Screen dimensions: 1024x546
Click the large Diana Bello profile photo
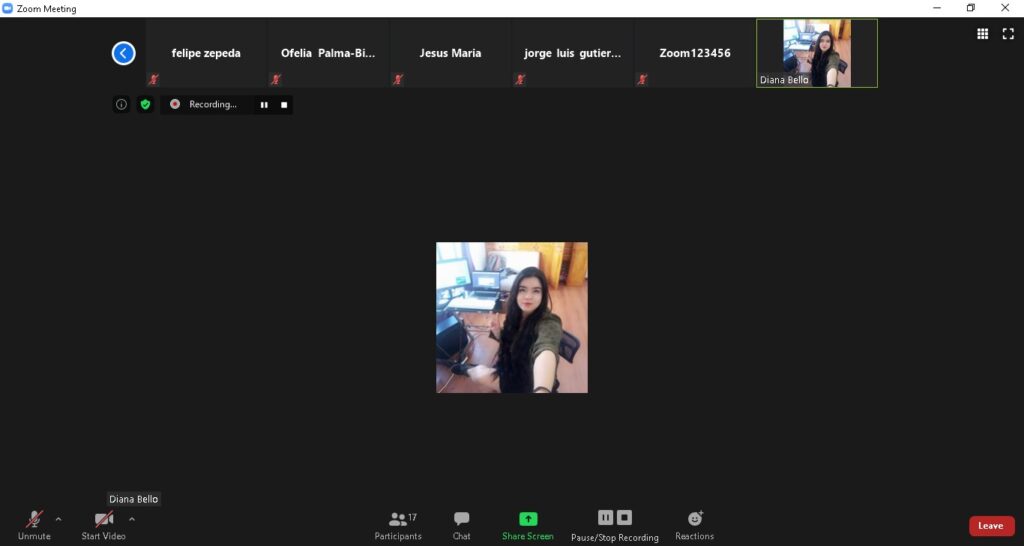click(x=512, y=317)
